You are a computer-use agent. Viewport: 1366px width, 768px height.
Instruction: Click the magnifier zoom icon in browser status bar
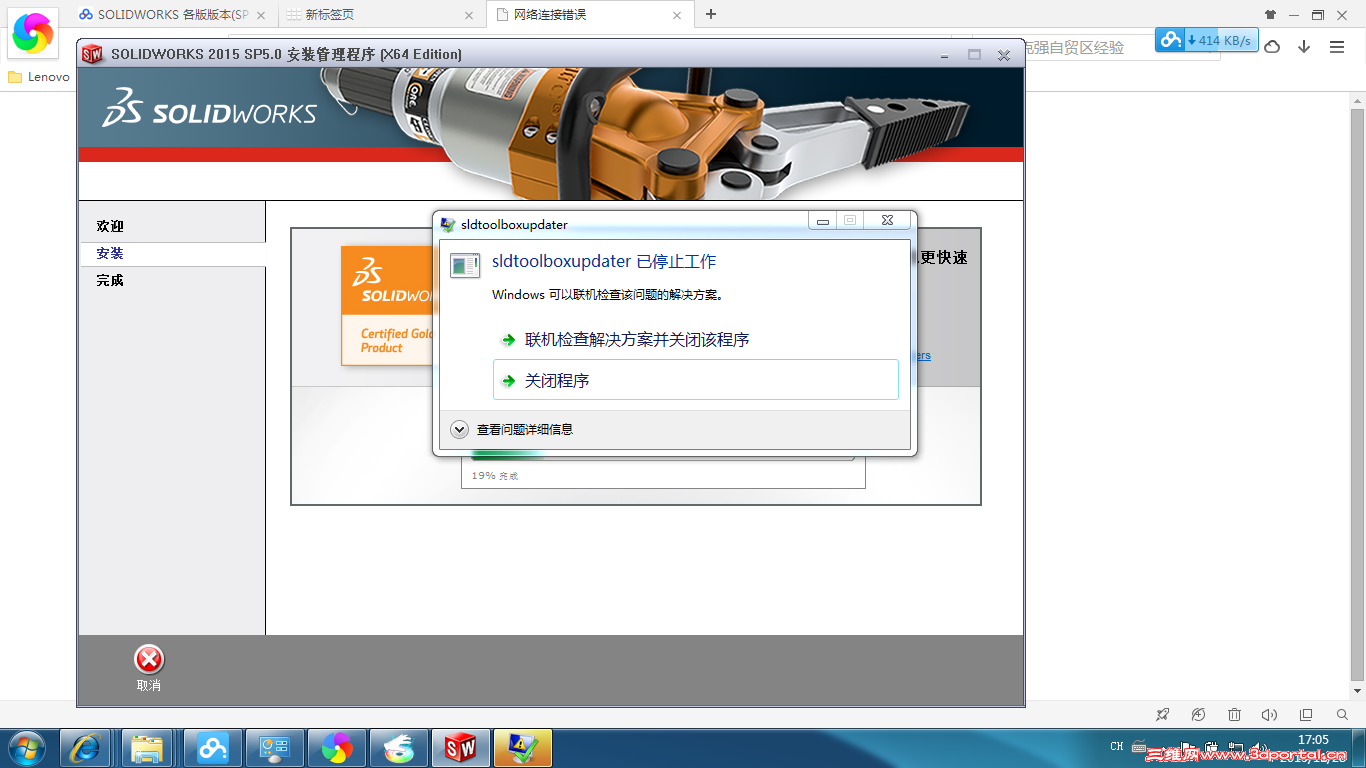tap(1342, 715)
